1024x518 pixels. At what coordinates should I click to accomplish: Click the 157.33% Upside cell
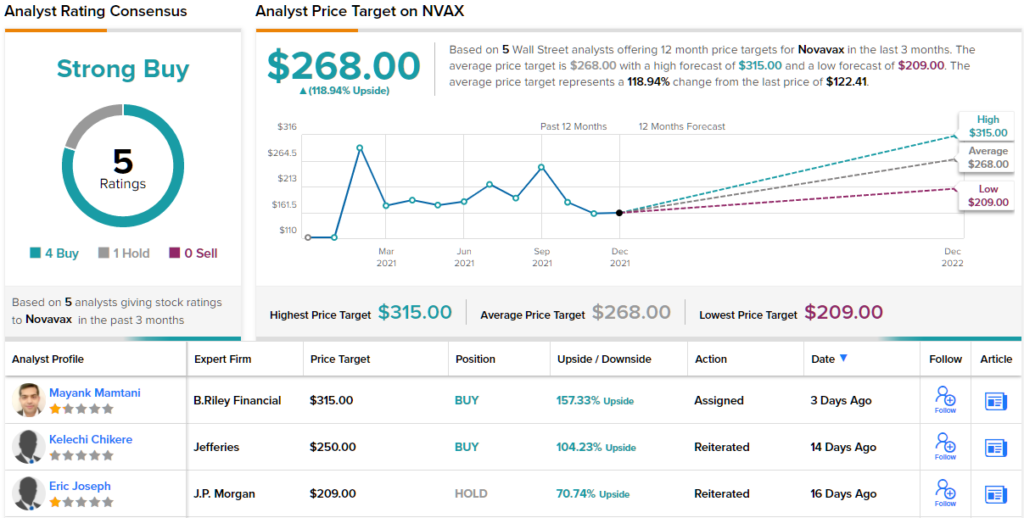click(x=595, y=400)
